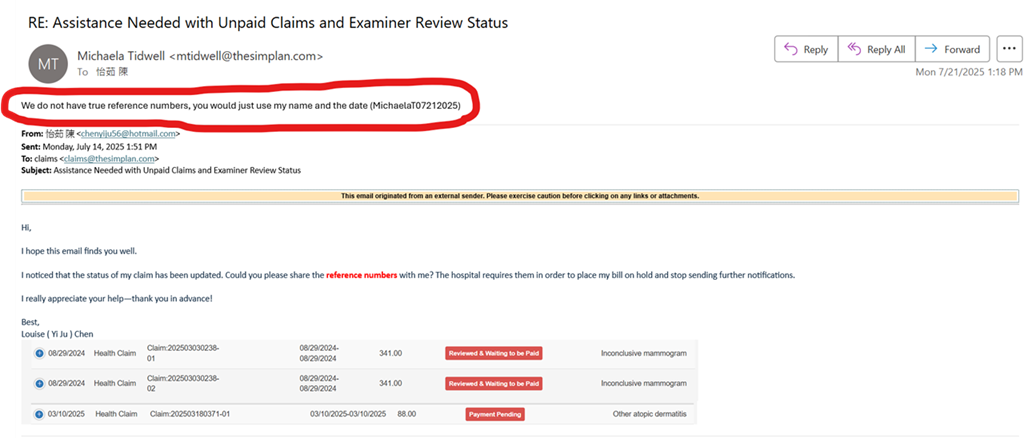Image resolution: width=1024 pixels, height=438 pixels.
Task: Expand the first 08/29/2024 claim row
Action: (39, 353)
